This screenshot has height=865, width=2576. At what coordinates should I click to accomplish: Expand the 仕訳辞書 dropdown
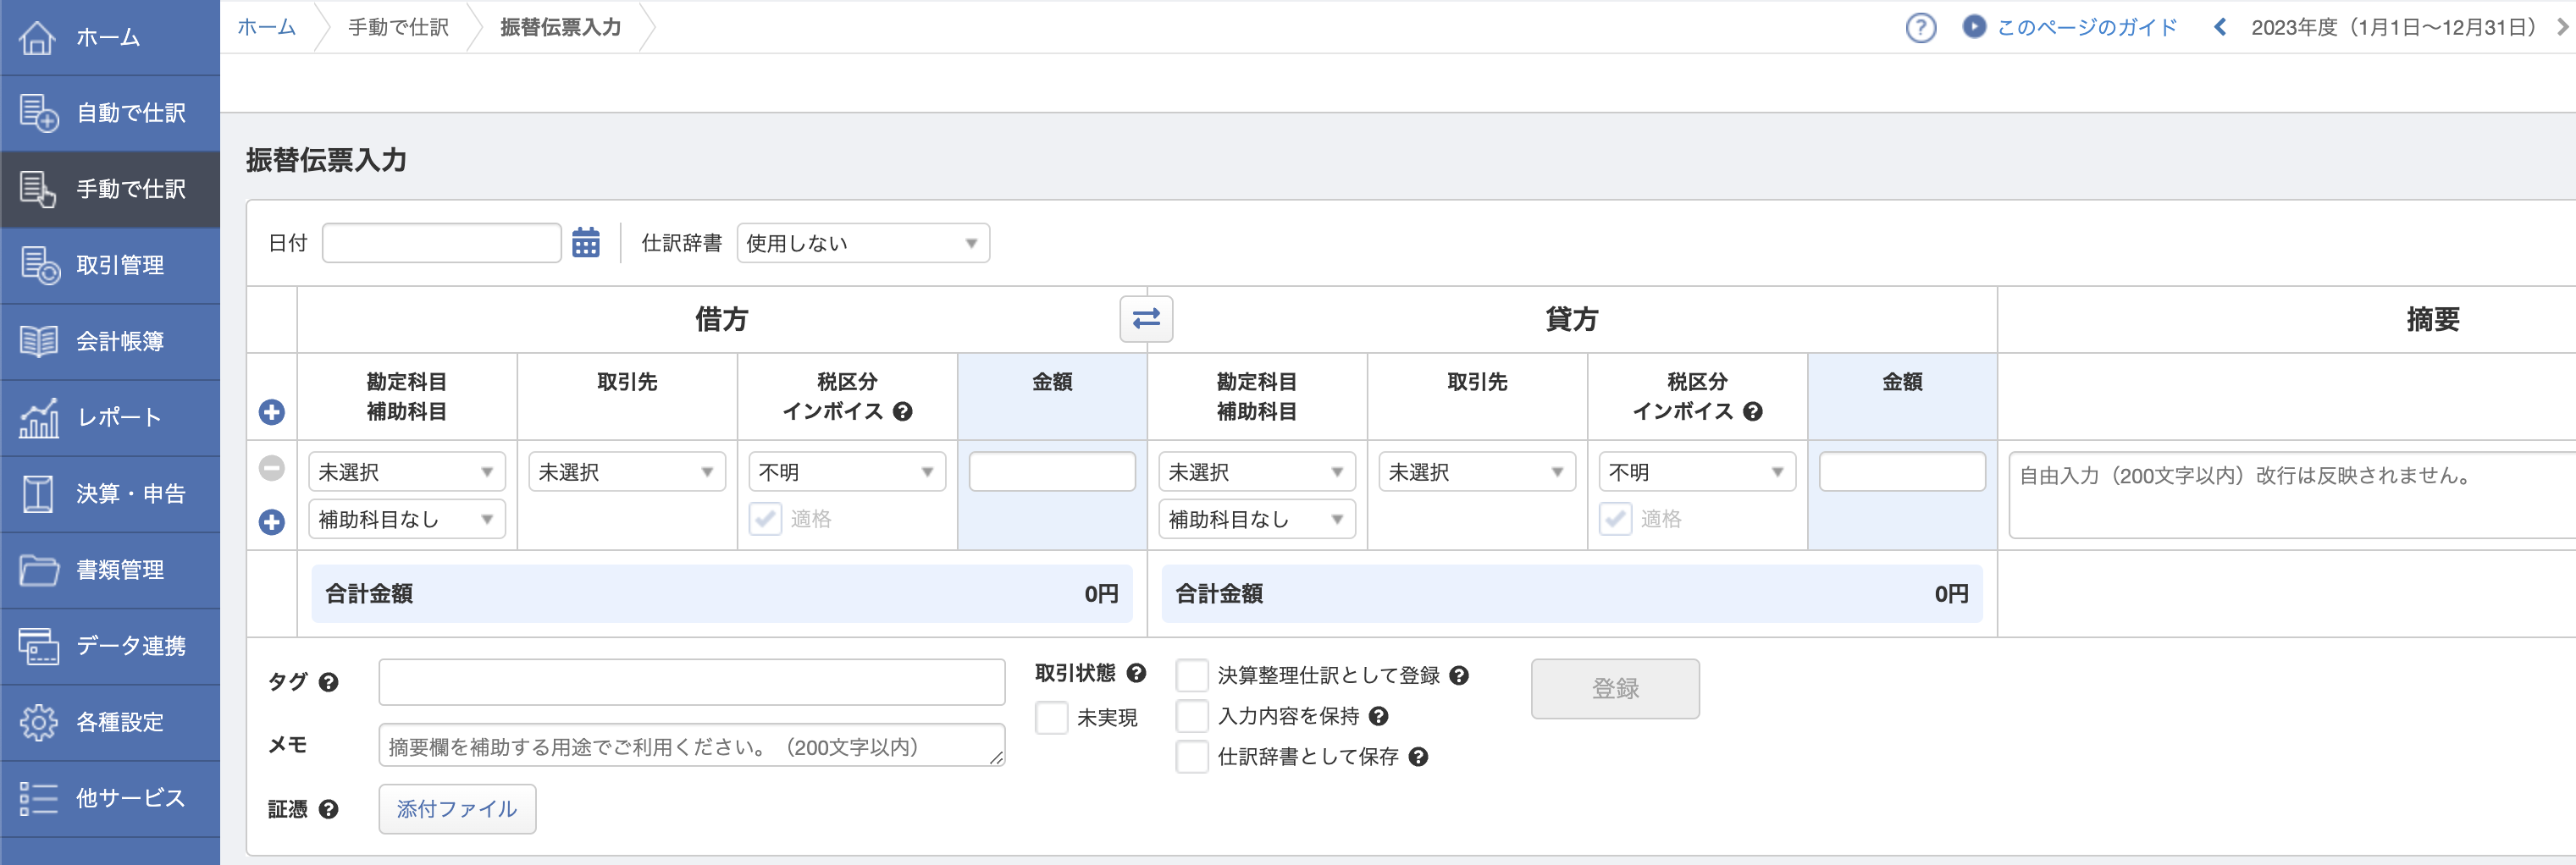click(863, 243)
